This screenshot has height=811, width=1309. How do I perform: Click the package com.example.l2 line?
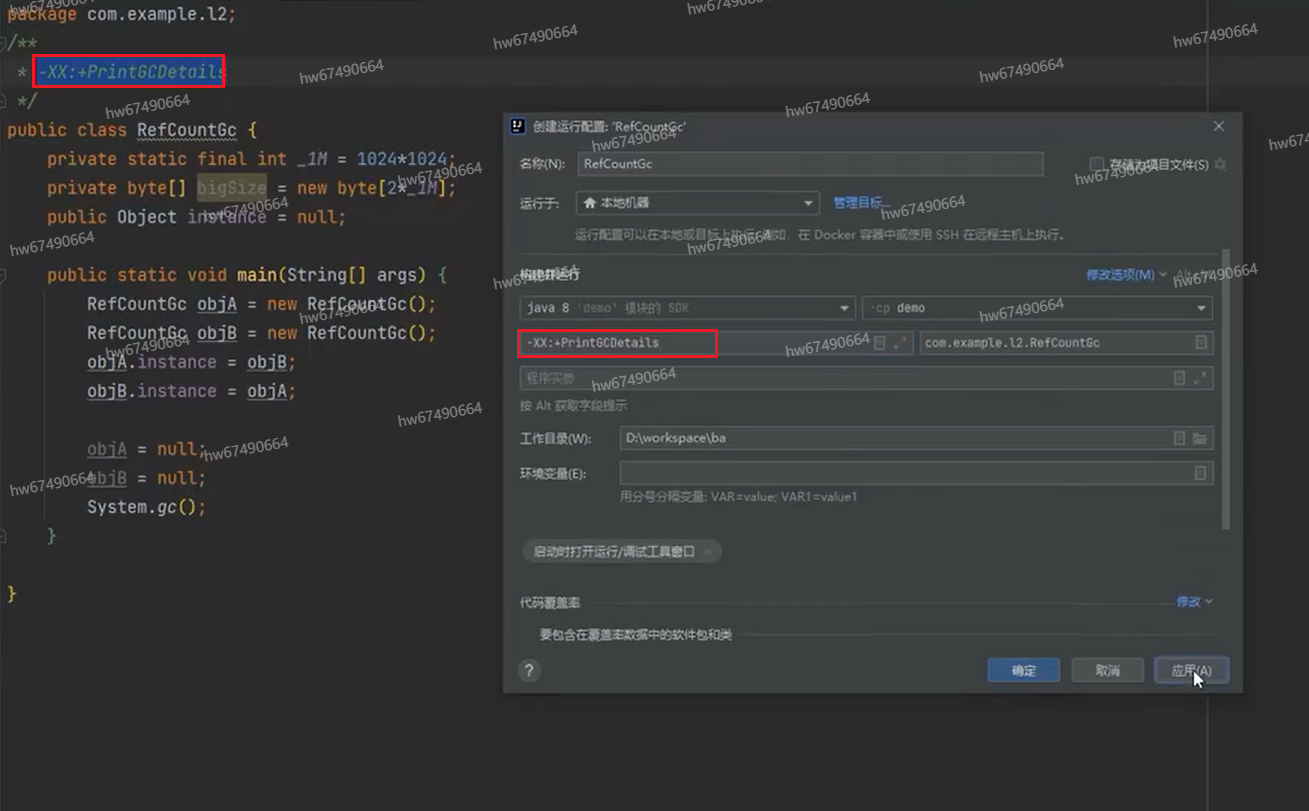click(x=122, y=15)
